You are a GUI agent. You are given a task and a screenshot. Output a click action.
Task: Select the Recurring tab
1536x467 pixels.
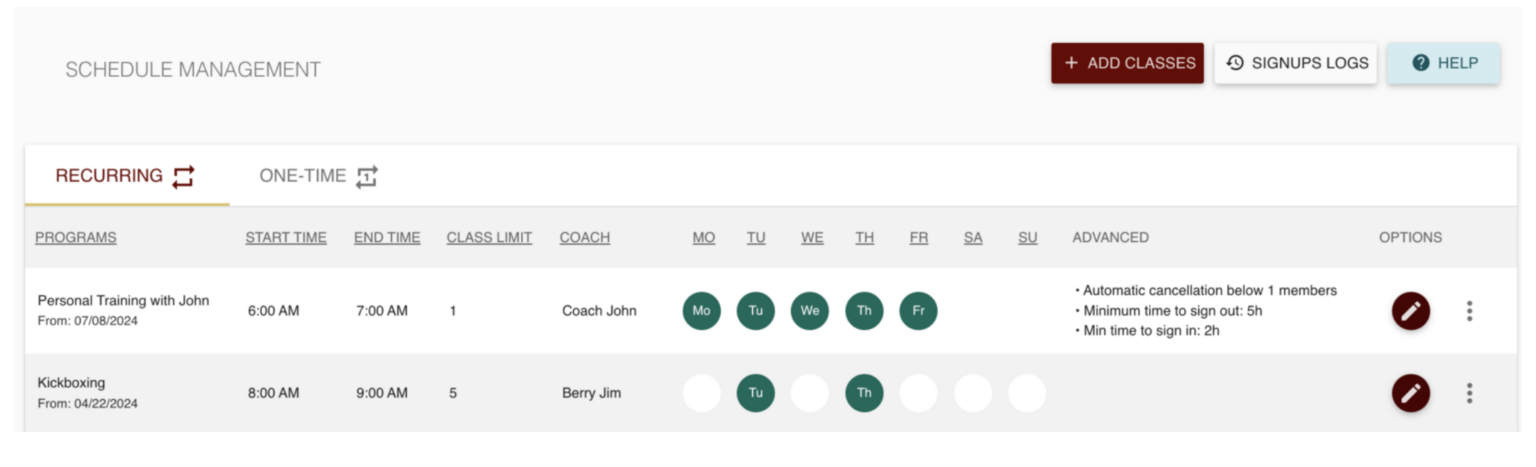[126, 177]
